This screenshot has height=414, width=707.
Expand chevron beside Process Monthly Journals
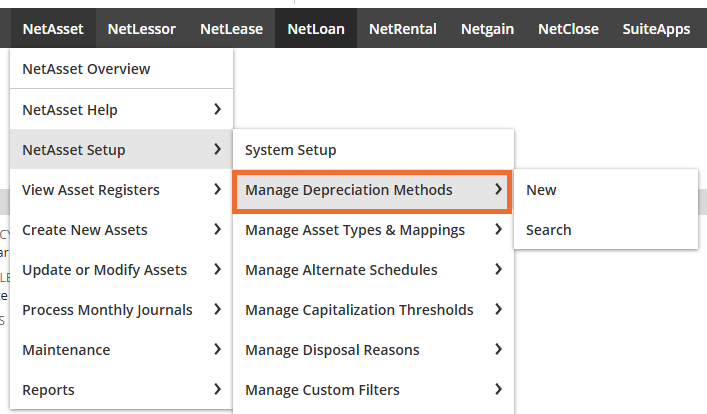(217, 309)
